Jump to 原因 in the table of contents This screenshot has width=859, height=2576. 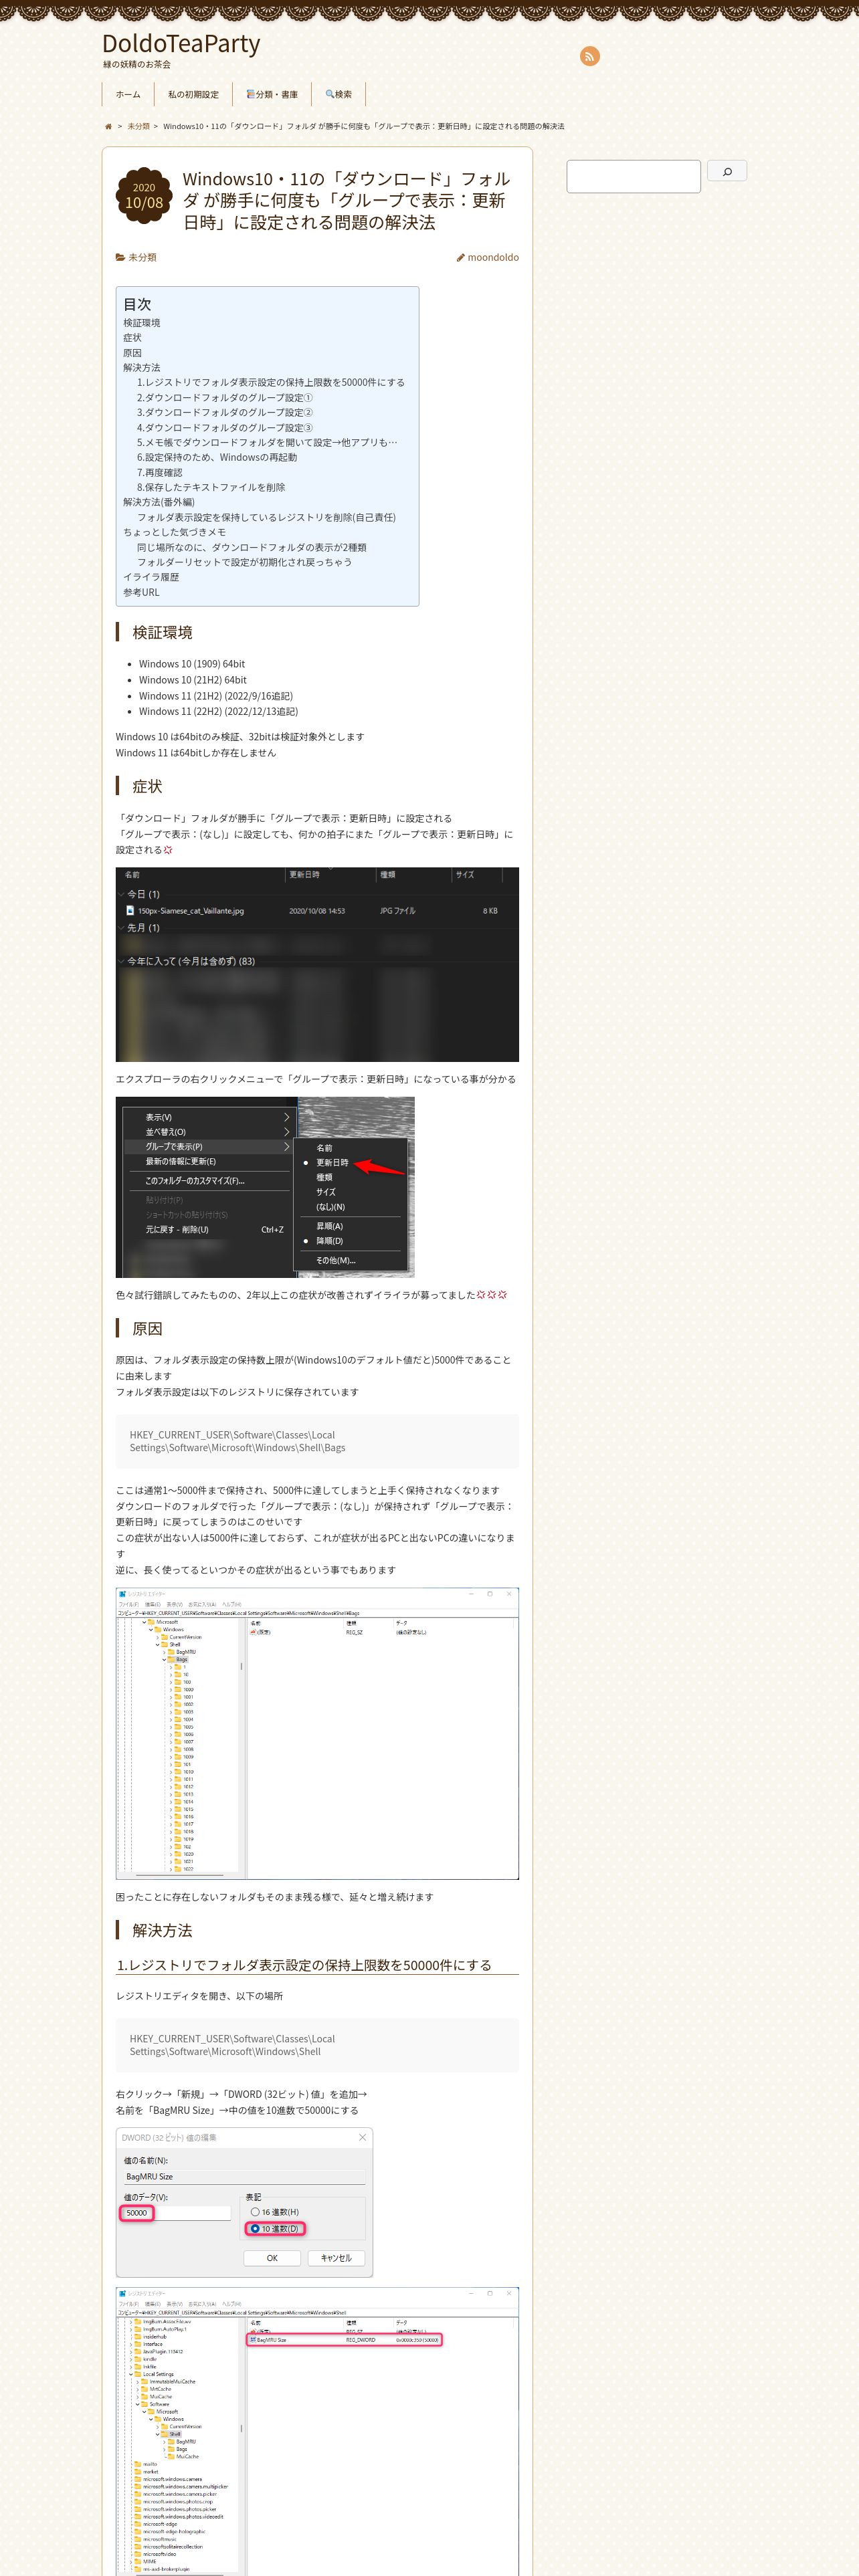[x=132, y=353]
